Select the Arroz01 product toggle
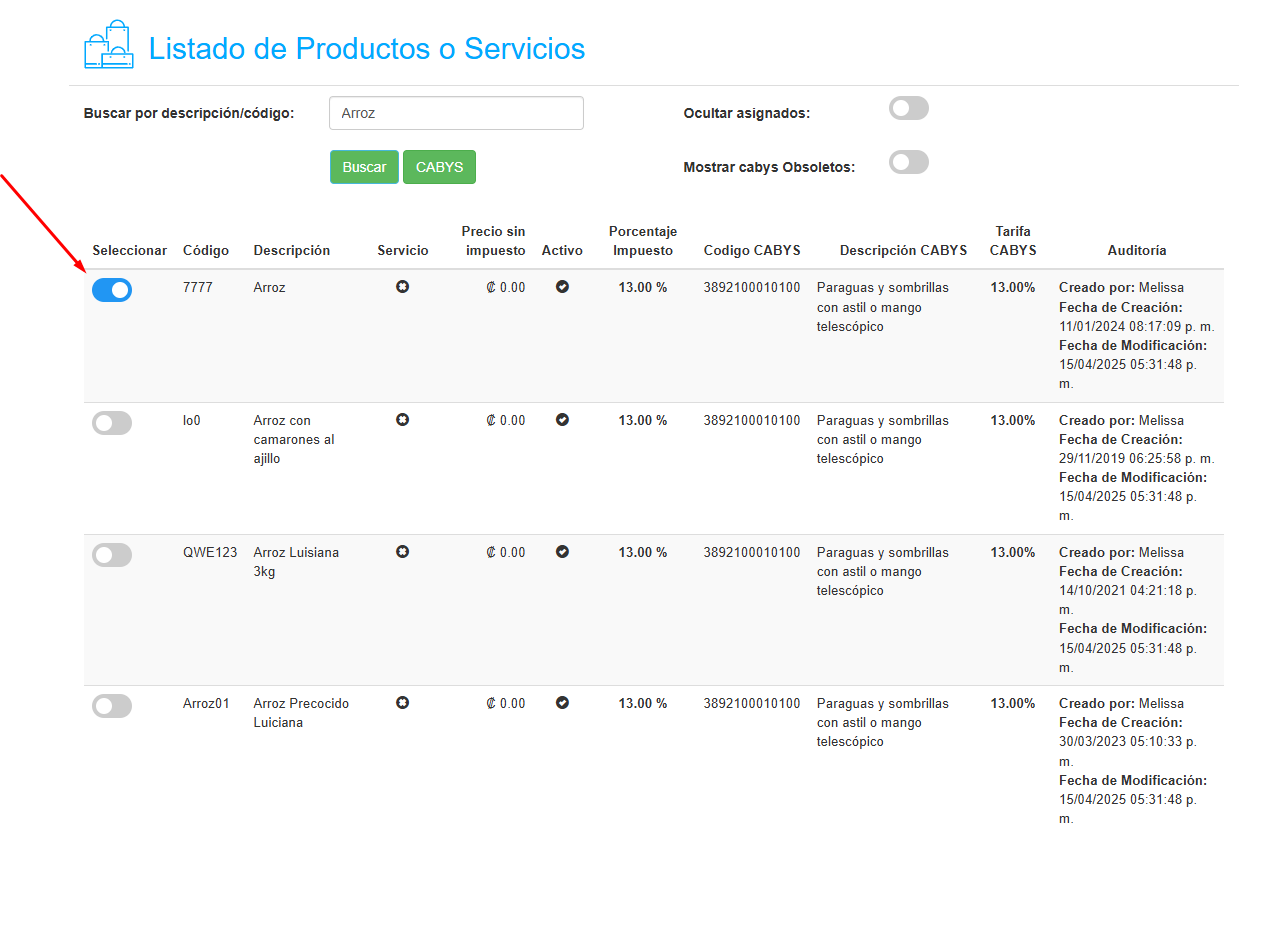Image resolution: width=1279 pixels, height=933 pixels. tap(112, 706)
